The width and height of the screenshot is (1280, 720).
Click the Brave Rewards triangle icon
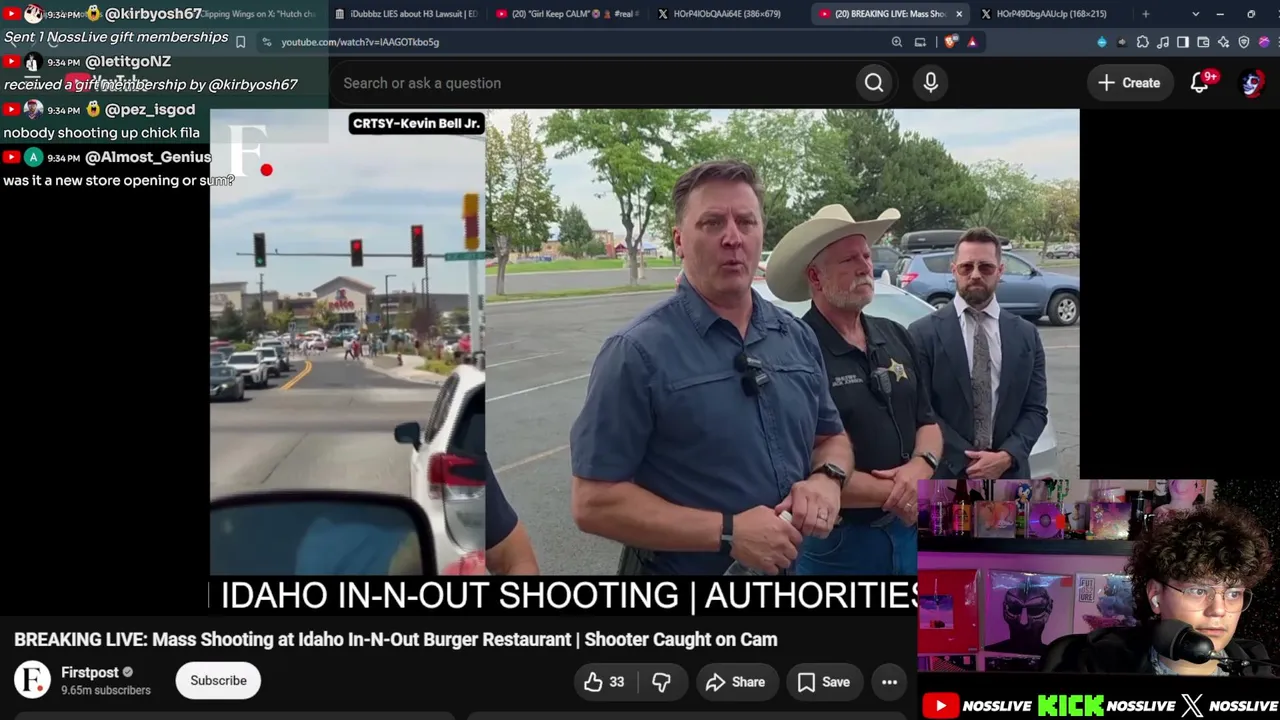[972, 42]
